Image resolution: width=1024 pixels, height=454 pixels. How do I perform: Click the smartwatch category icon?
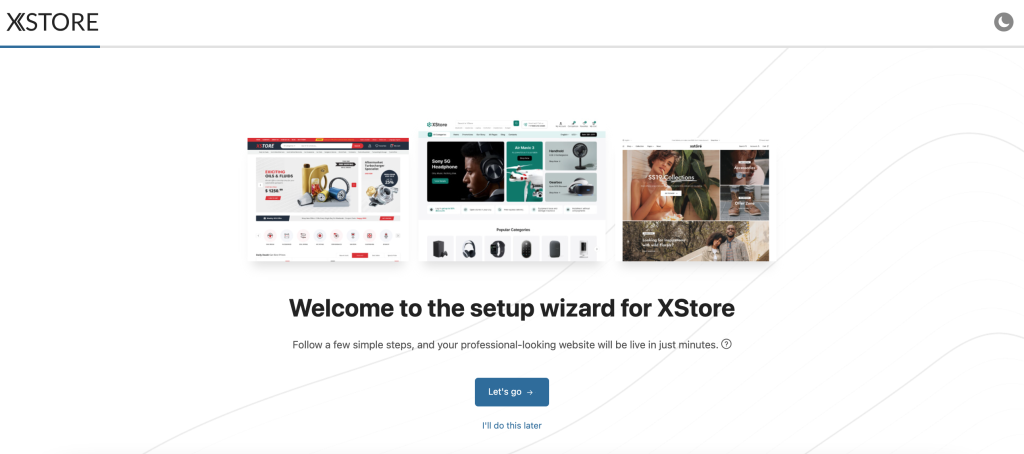coord(498,249)
